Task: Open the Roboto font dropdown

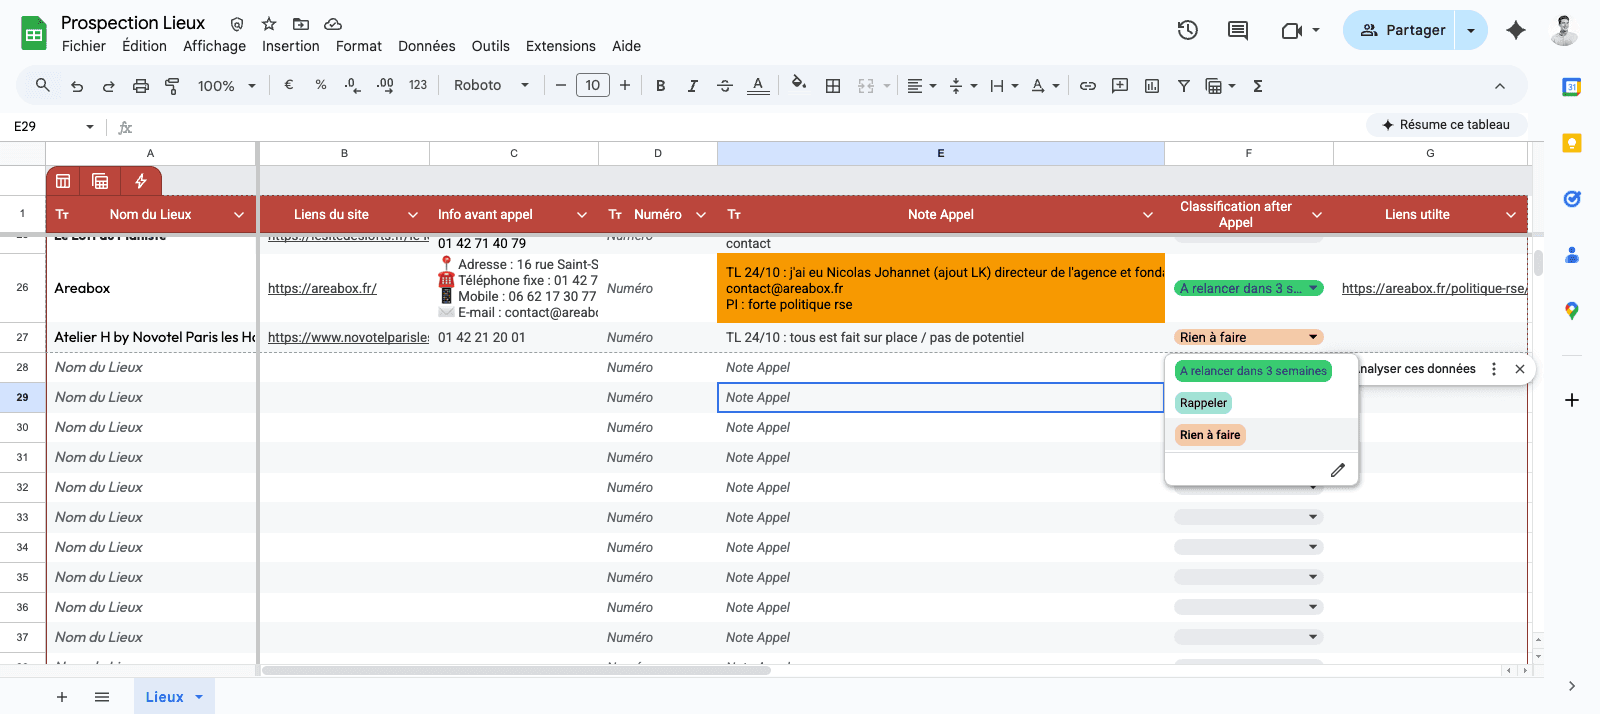Action: (x=491, y=86)
